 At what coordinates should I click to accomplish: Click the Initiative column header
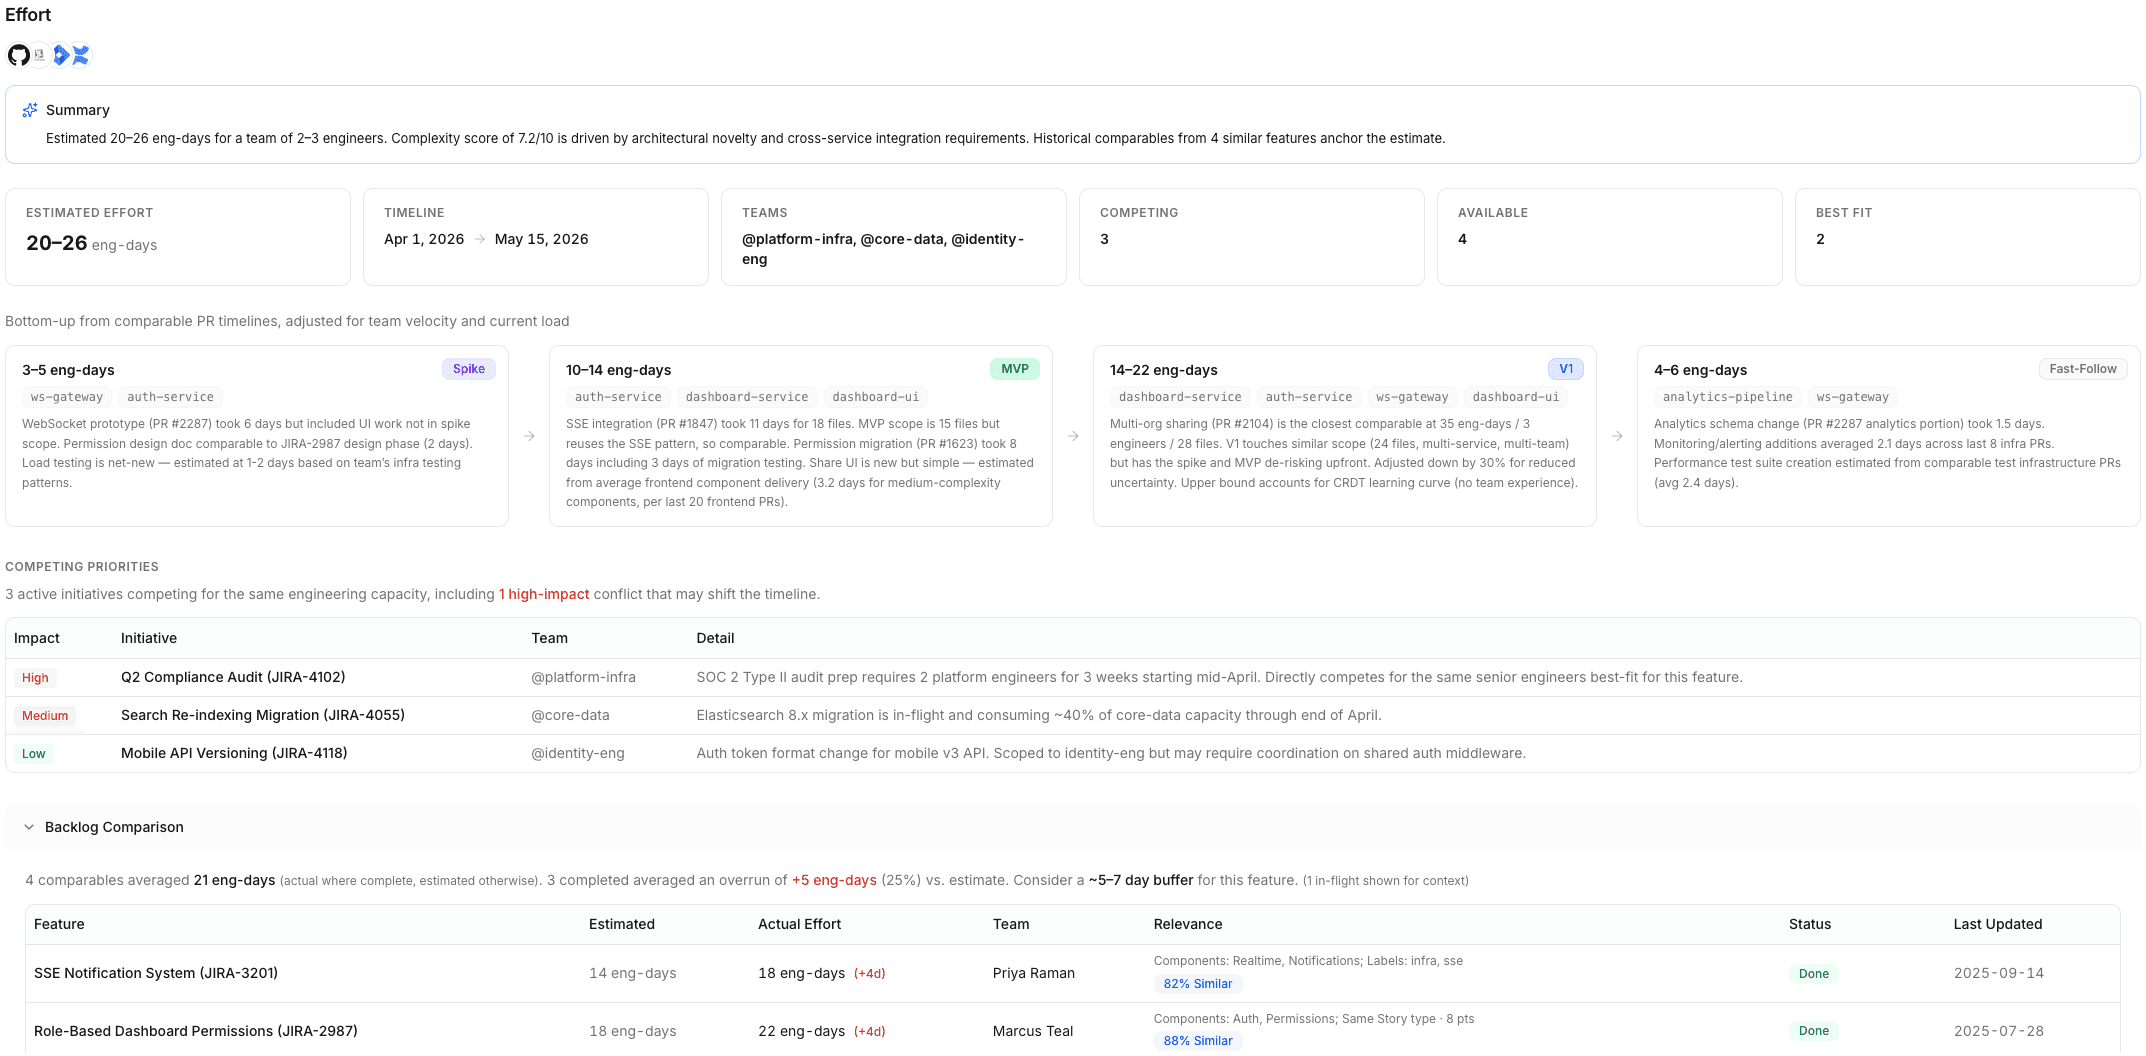click(149, 638)
